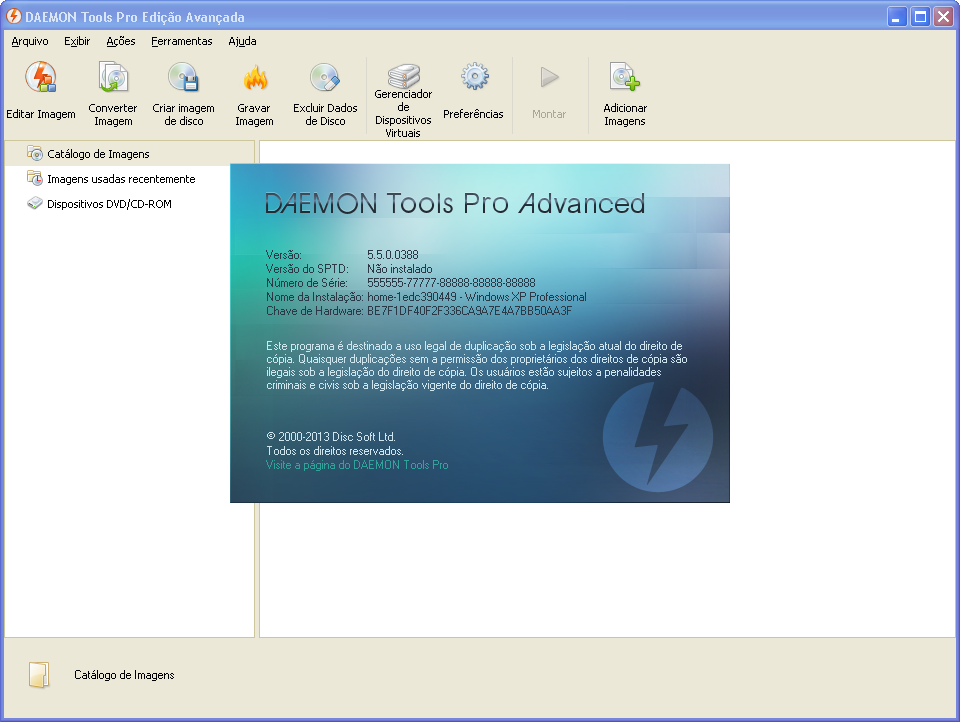Image resolution: width=960 pixels, height=722 pixels.
Task: Open the Exibir menu
Action: tap(77, 41)
